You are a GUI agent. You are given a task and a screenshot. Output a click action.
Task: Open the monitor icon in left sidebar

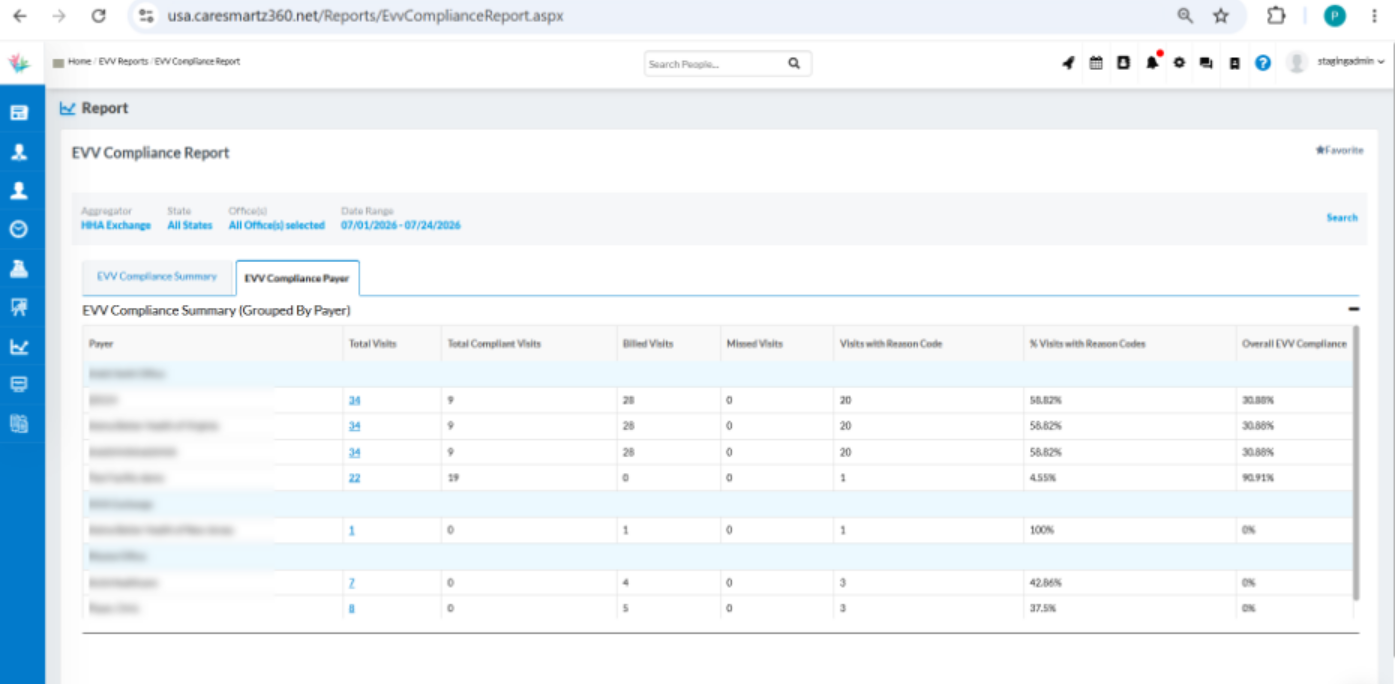pyautogui.click(x=19, y=385)
